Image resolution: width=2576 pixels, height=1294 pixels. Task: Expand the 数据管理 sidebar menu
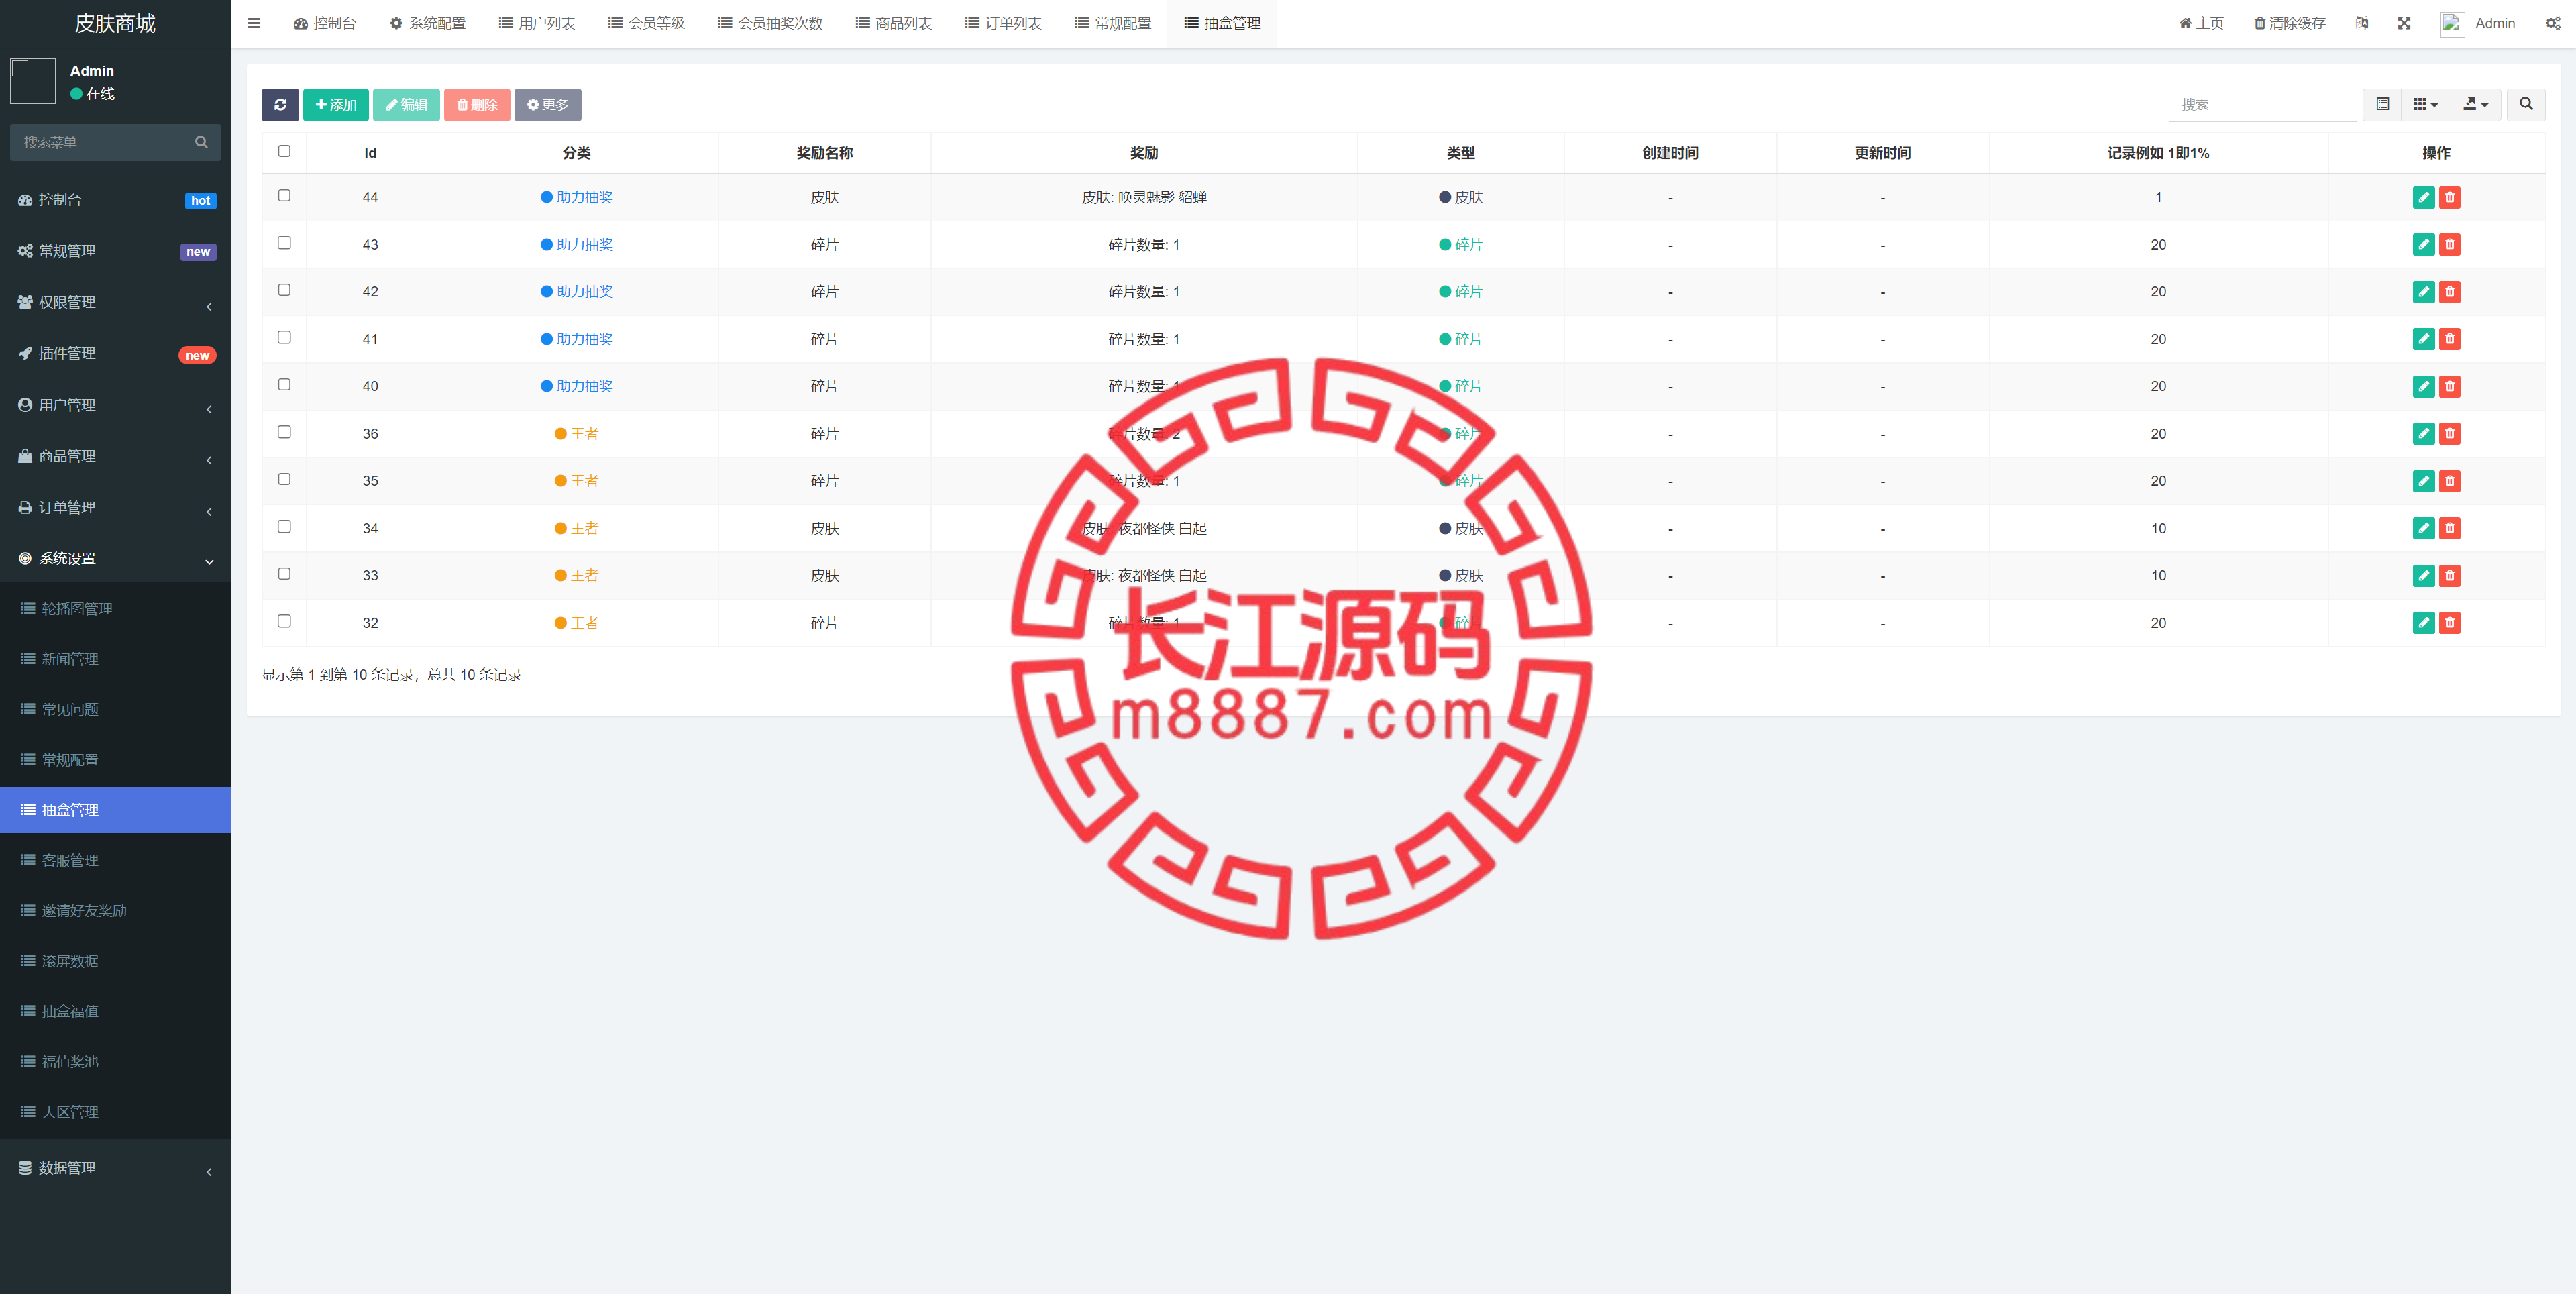click(x=115, y=1168)
